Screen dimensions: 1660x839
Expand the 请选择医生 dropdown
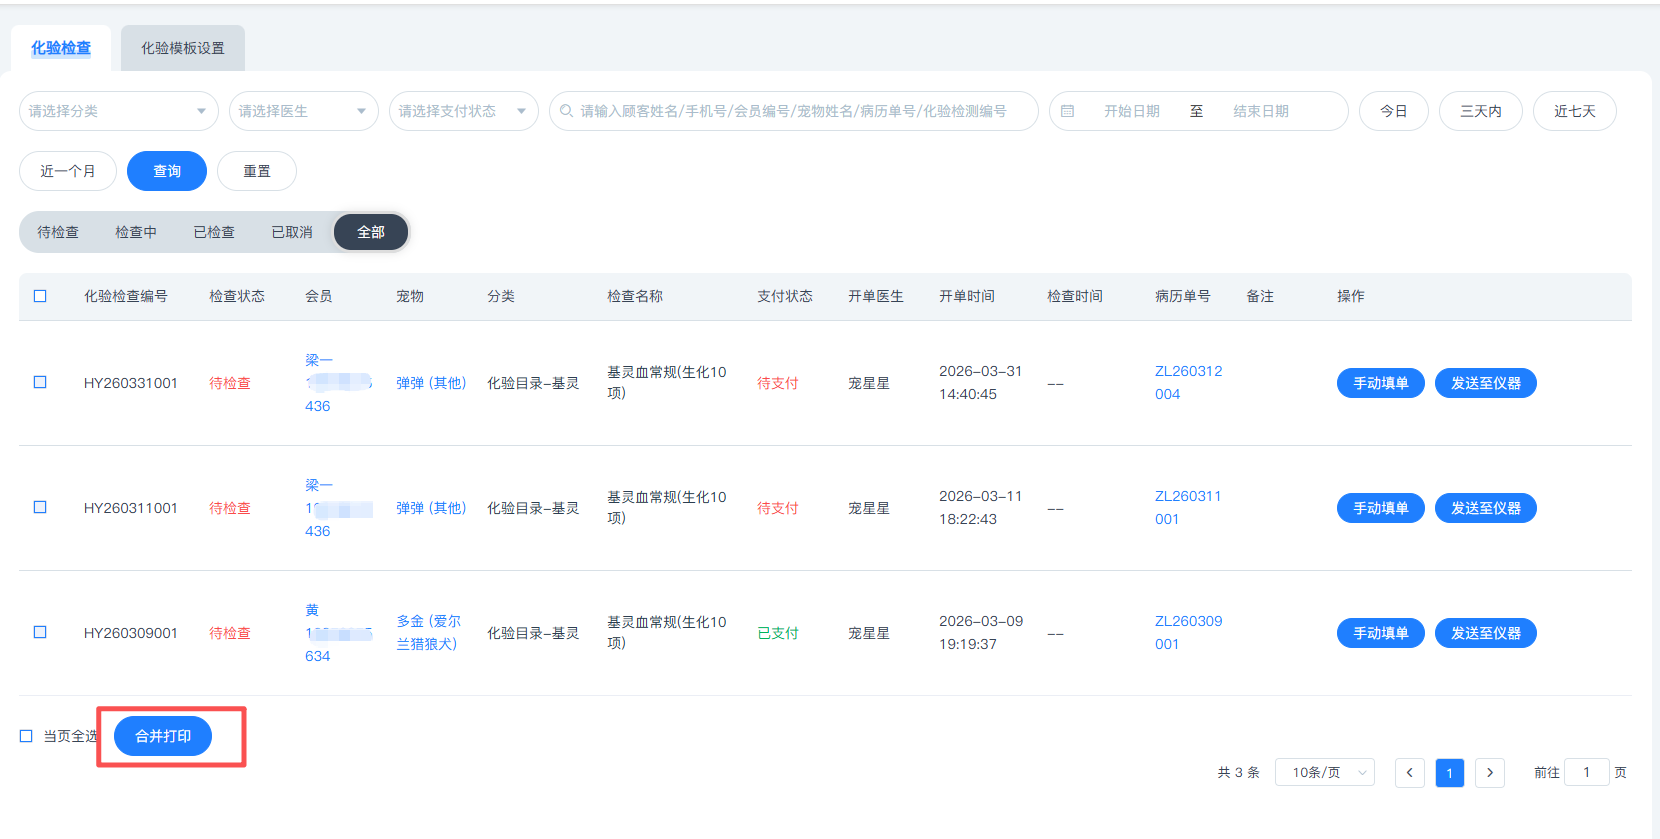point(303,111)
